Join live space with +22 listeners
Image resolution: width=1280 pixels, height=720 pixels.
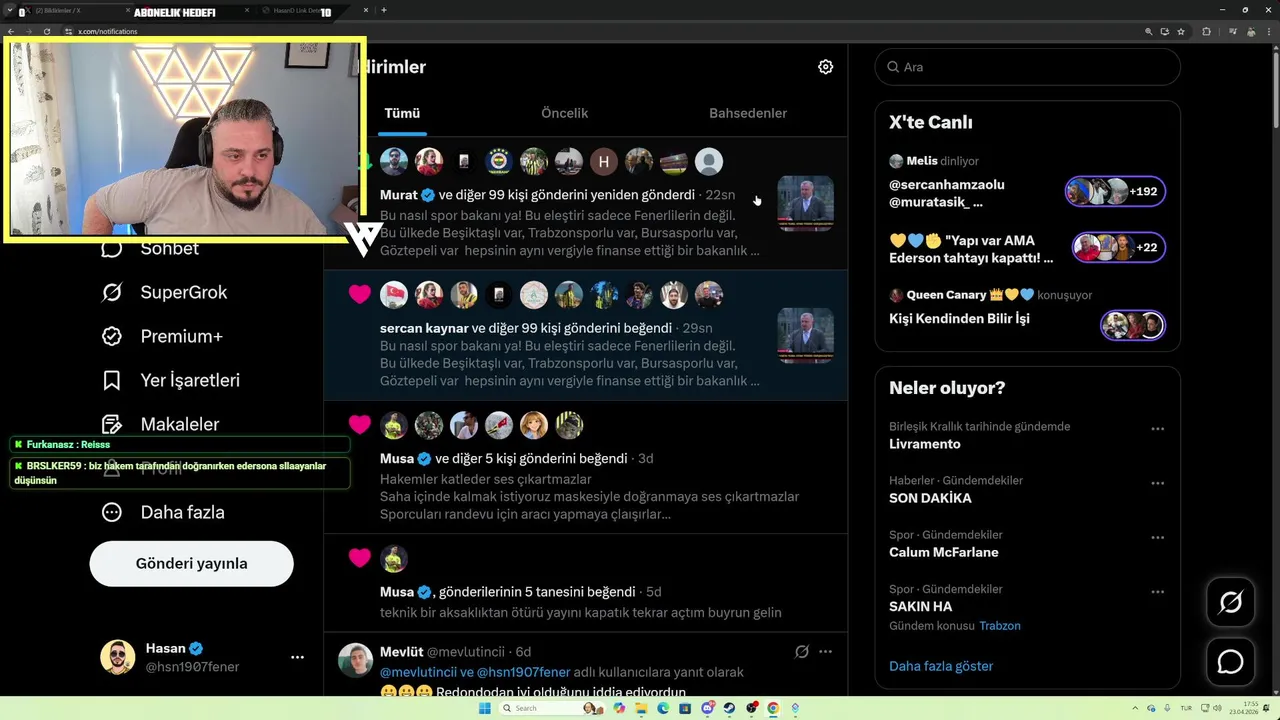click(x=1118, y=247)
